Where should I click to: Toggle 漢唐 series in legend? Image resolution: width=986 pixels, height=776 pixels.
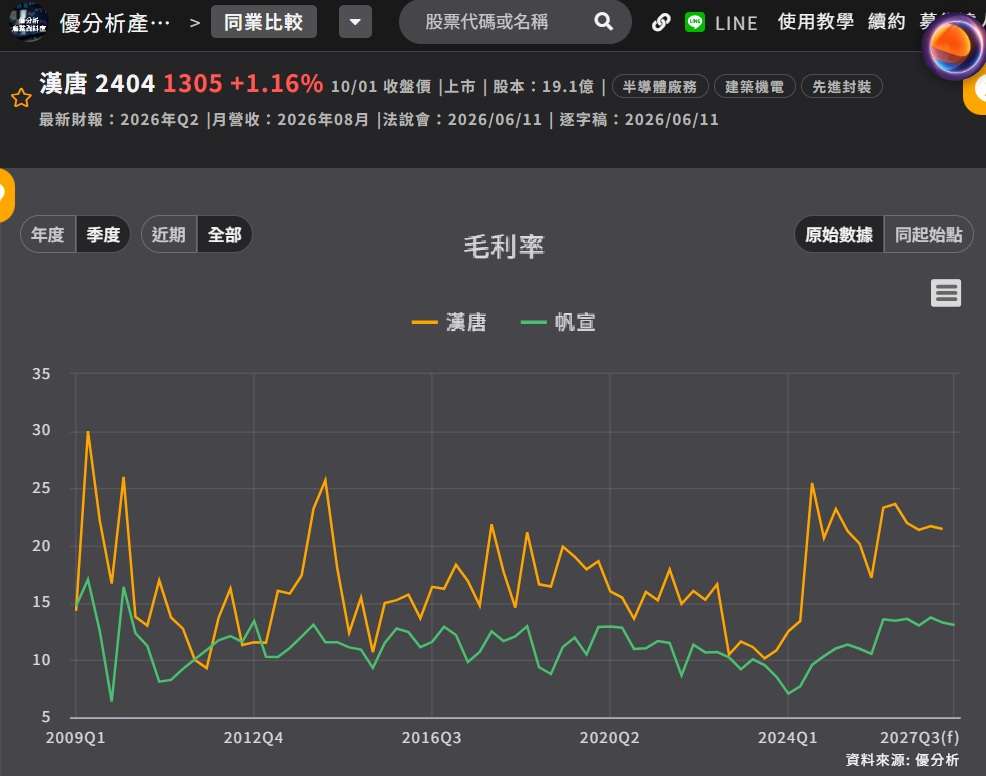coord(449,323)
